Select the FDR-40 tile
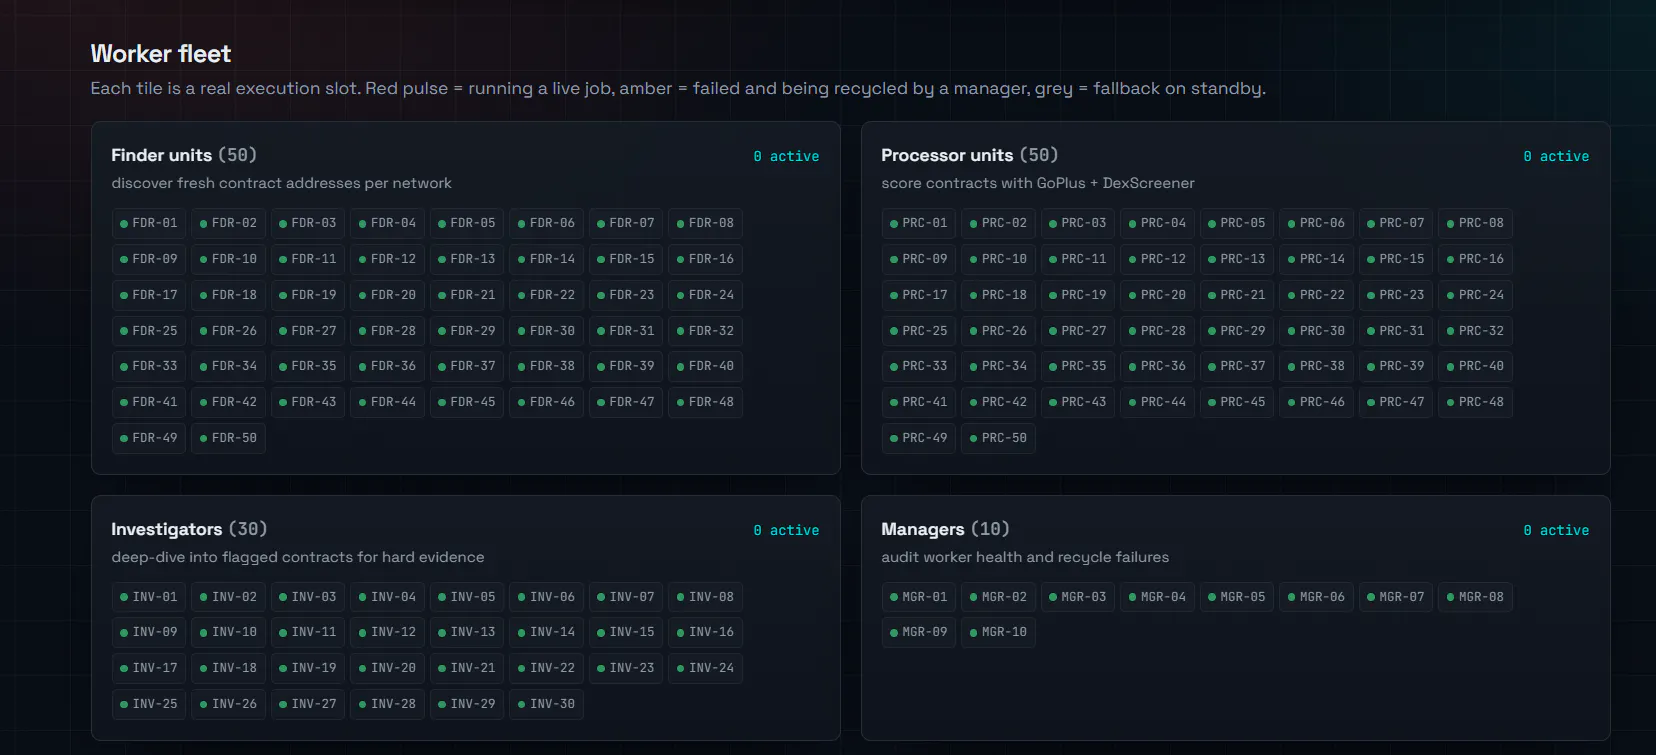 [x=705, y=366]
